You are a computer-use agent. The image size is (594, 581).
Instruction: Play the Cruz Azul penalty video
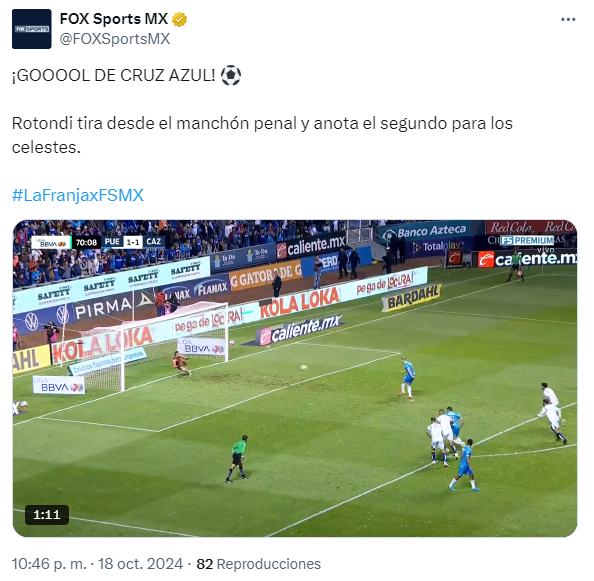(295, 378)
